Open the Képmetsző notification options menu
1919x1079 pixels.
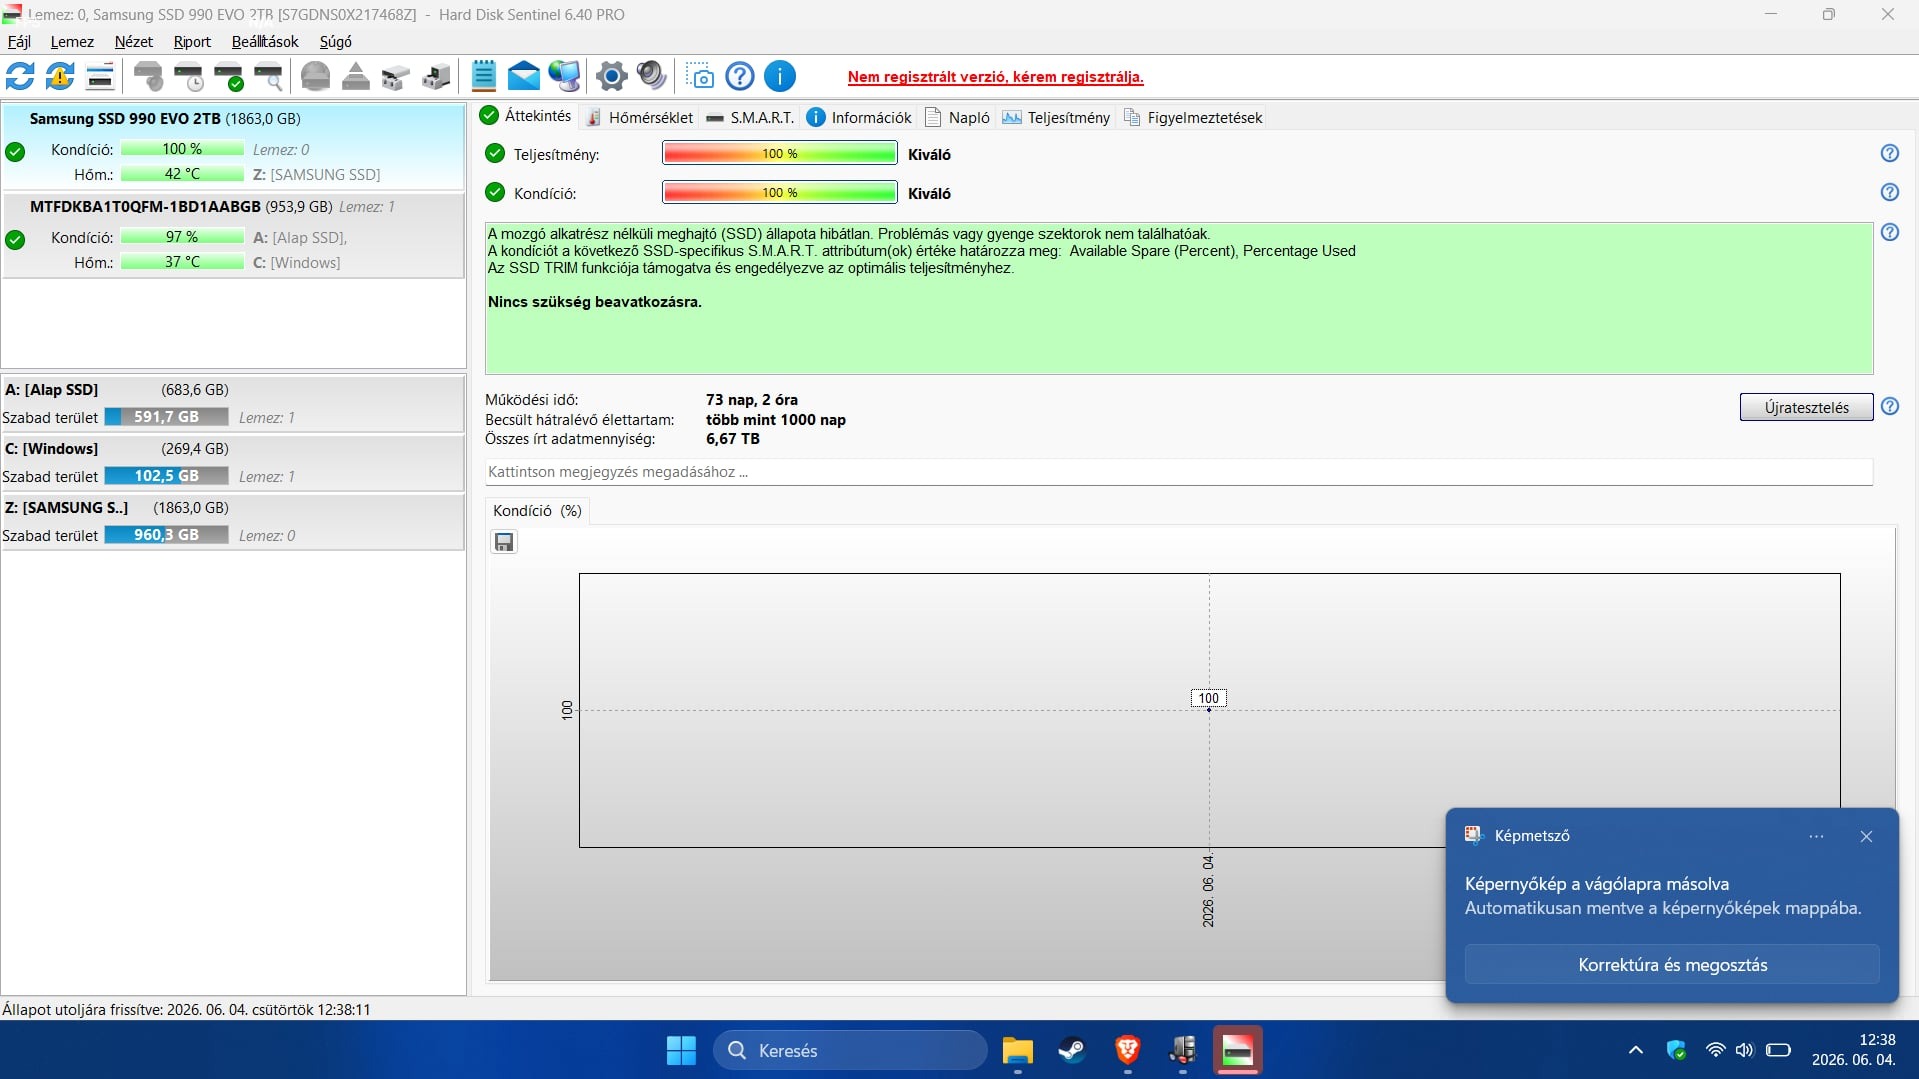1816,837
